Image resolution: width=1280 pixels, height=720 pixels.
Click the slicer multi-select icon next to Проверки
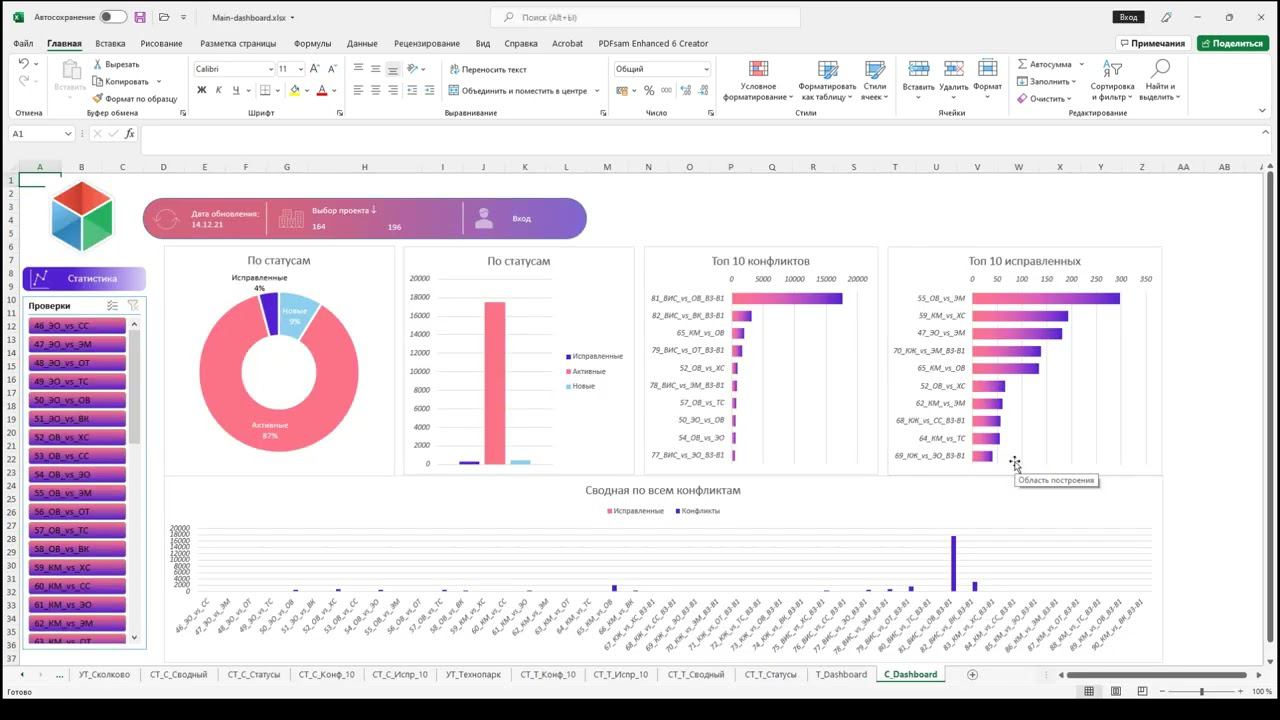tap(112, 305)
